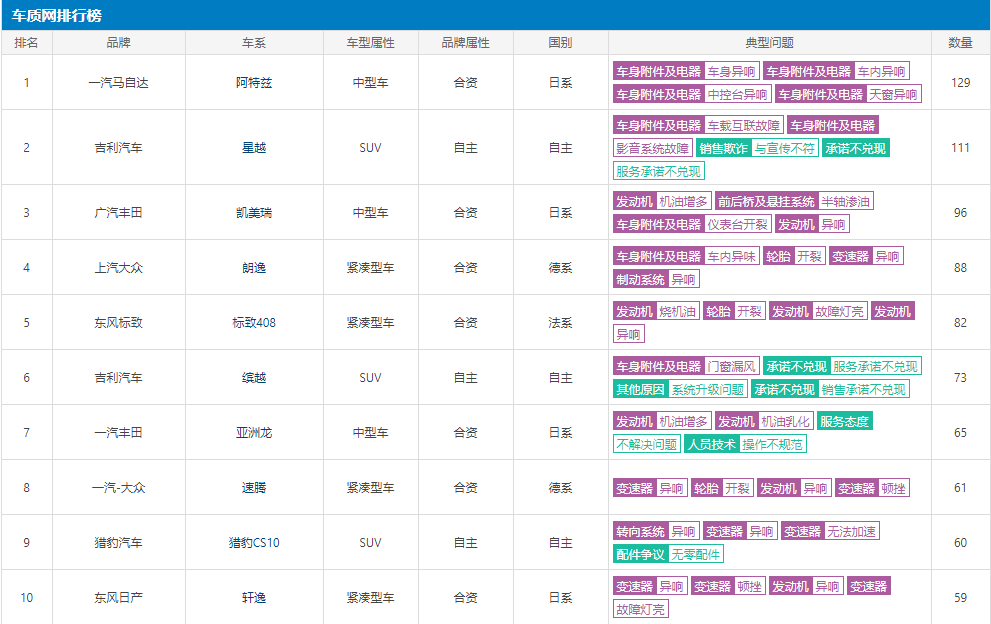
Task: Open the 亚洲龙 car series link
Action: click(254, 433)
